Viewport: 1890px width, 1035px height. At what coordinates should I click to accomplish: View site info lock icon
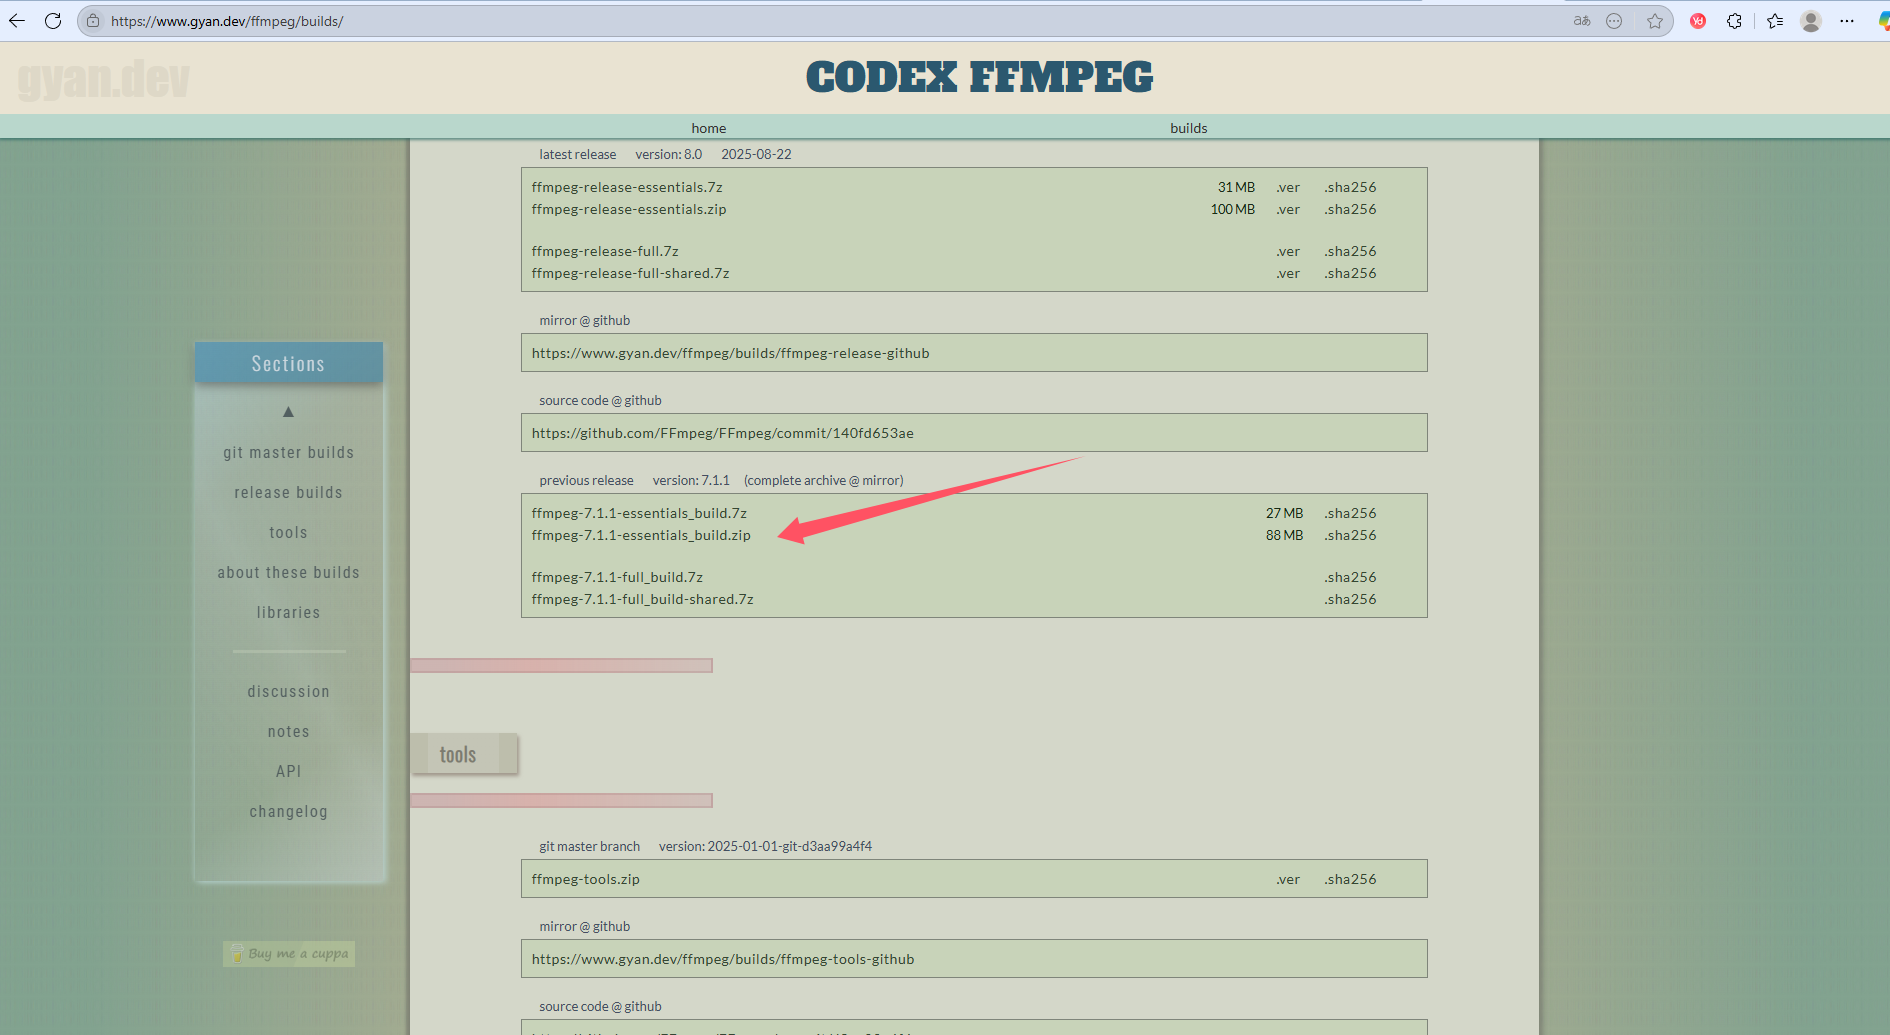(93, 21)
